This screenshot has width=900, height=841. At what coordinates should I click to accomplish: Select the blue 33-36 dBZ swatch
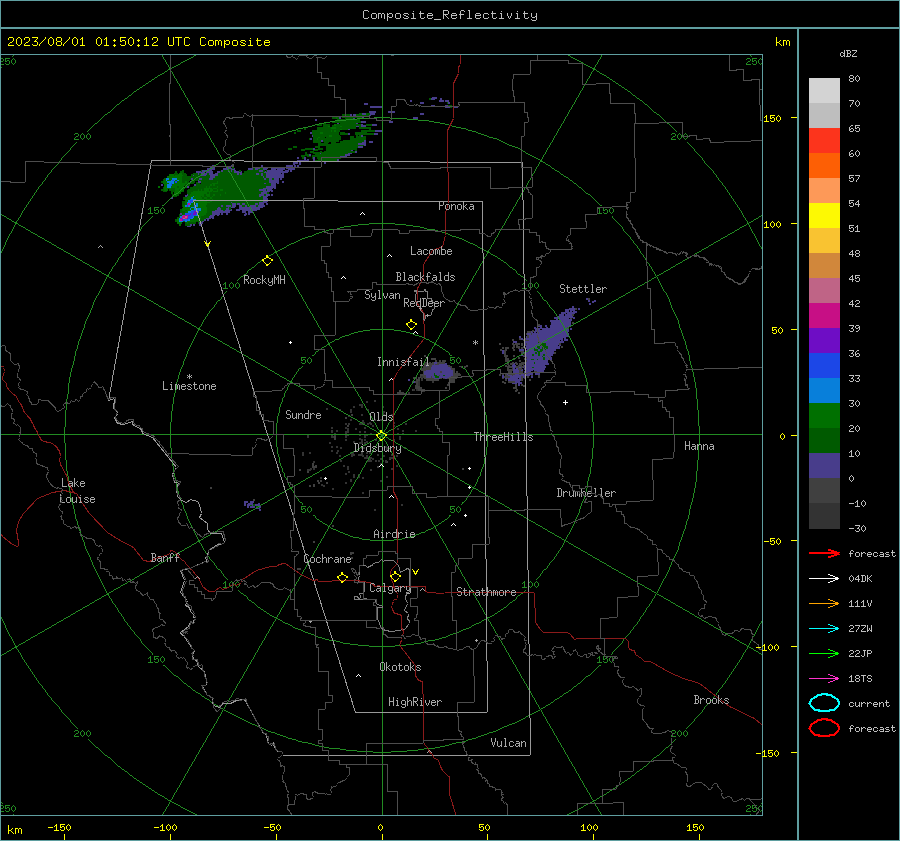coord(824,366)
